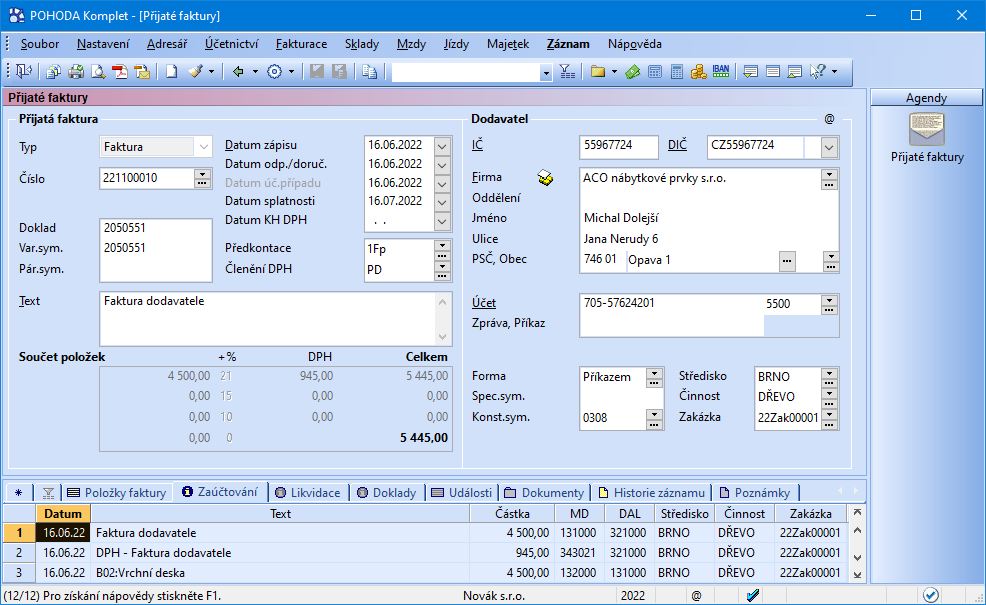
Task: Open print preview magnifier icon
Action: [98, 72]
